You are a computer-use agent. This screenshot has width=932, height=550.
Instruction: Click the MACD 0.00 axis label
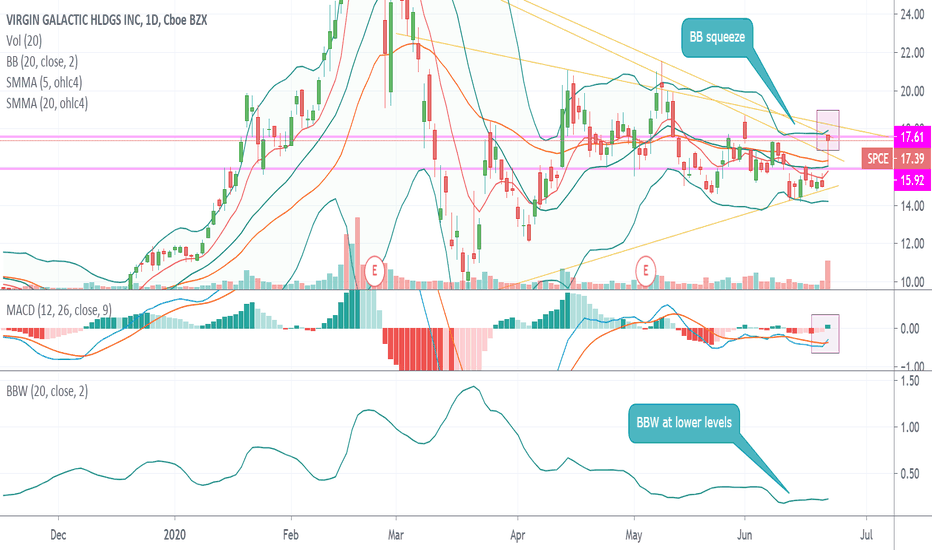(910, 328)
